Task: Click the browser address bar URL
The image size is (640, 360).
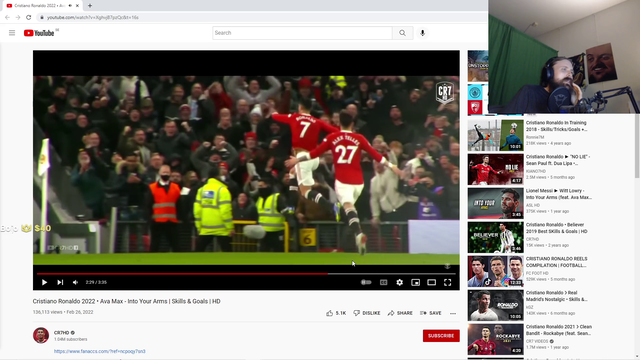Action: pyautogui.click(x=93, y=18)
